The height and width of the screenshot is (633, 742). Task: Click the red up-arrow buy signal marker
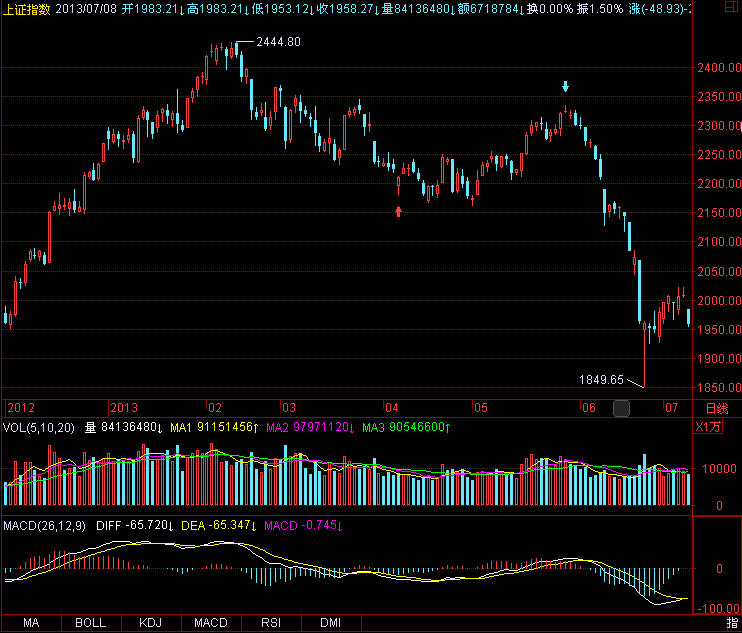pyautogui.click(x=398, y=211)
